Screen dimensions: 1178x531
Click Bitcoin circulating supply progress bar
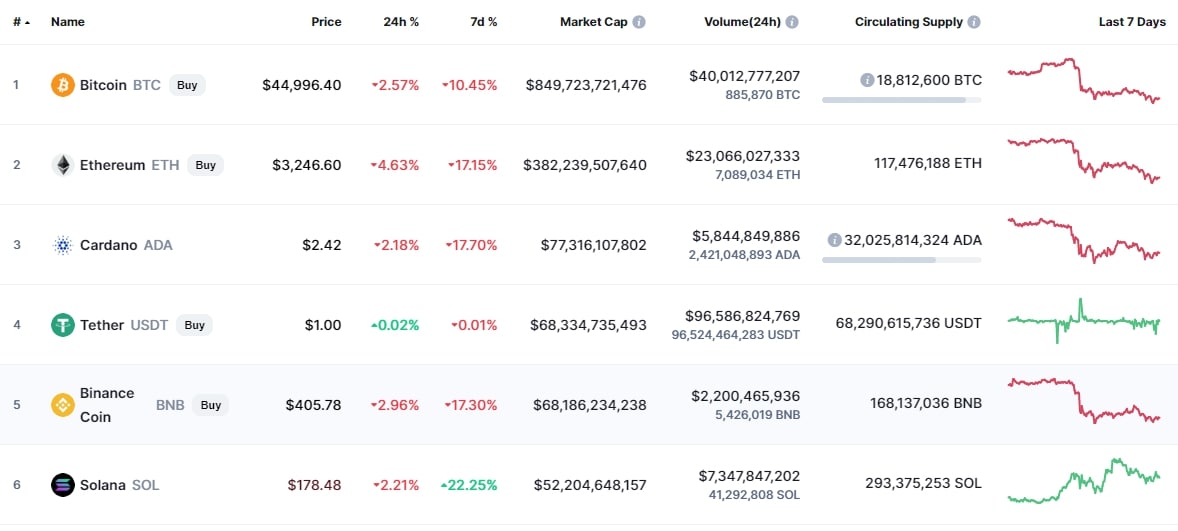click(x=902, y=99)
